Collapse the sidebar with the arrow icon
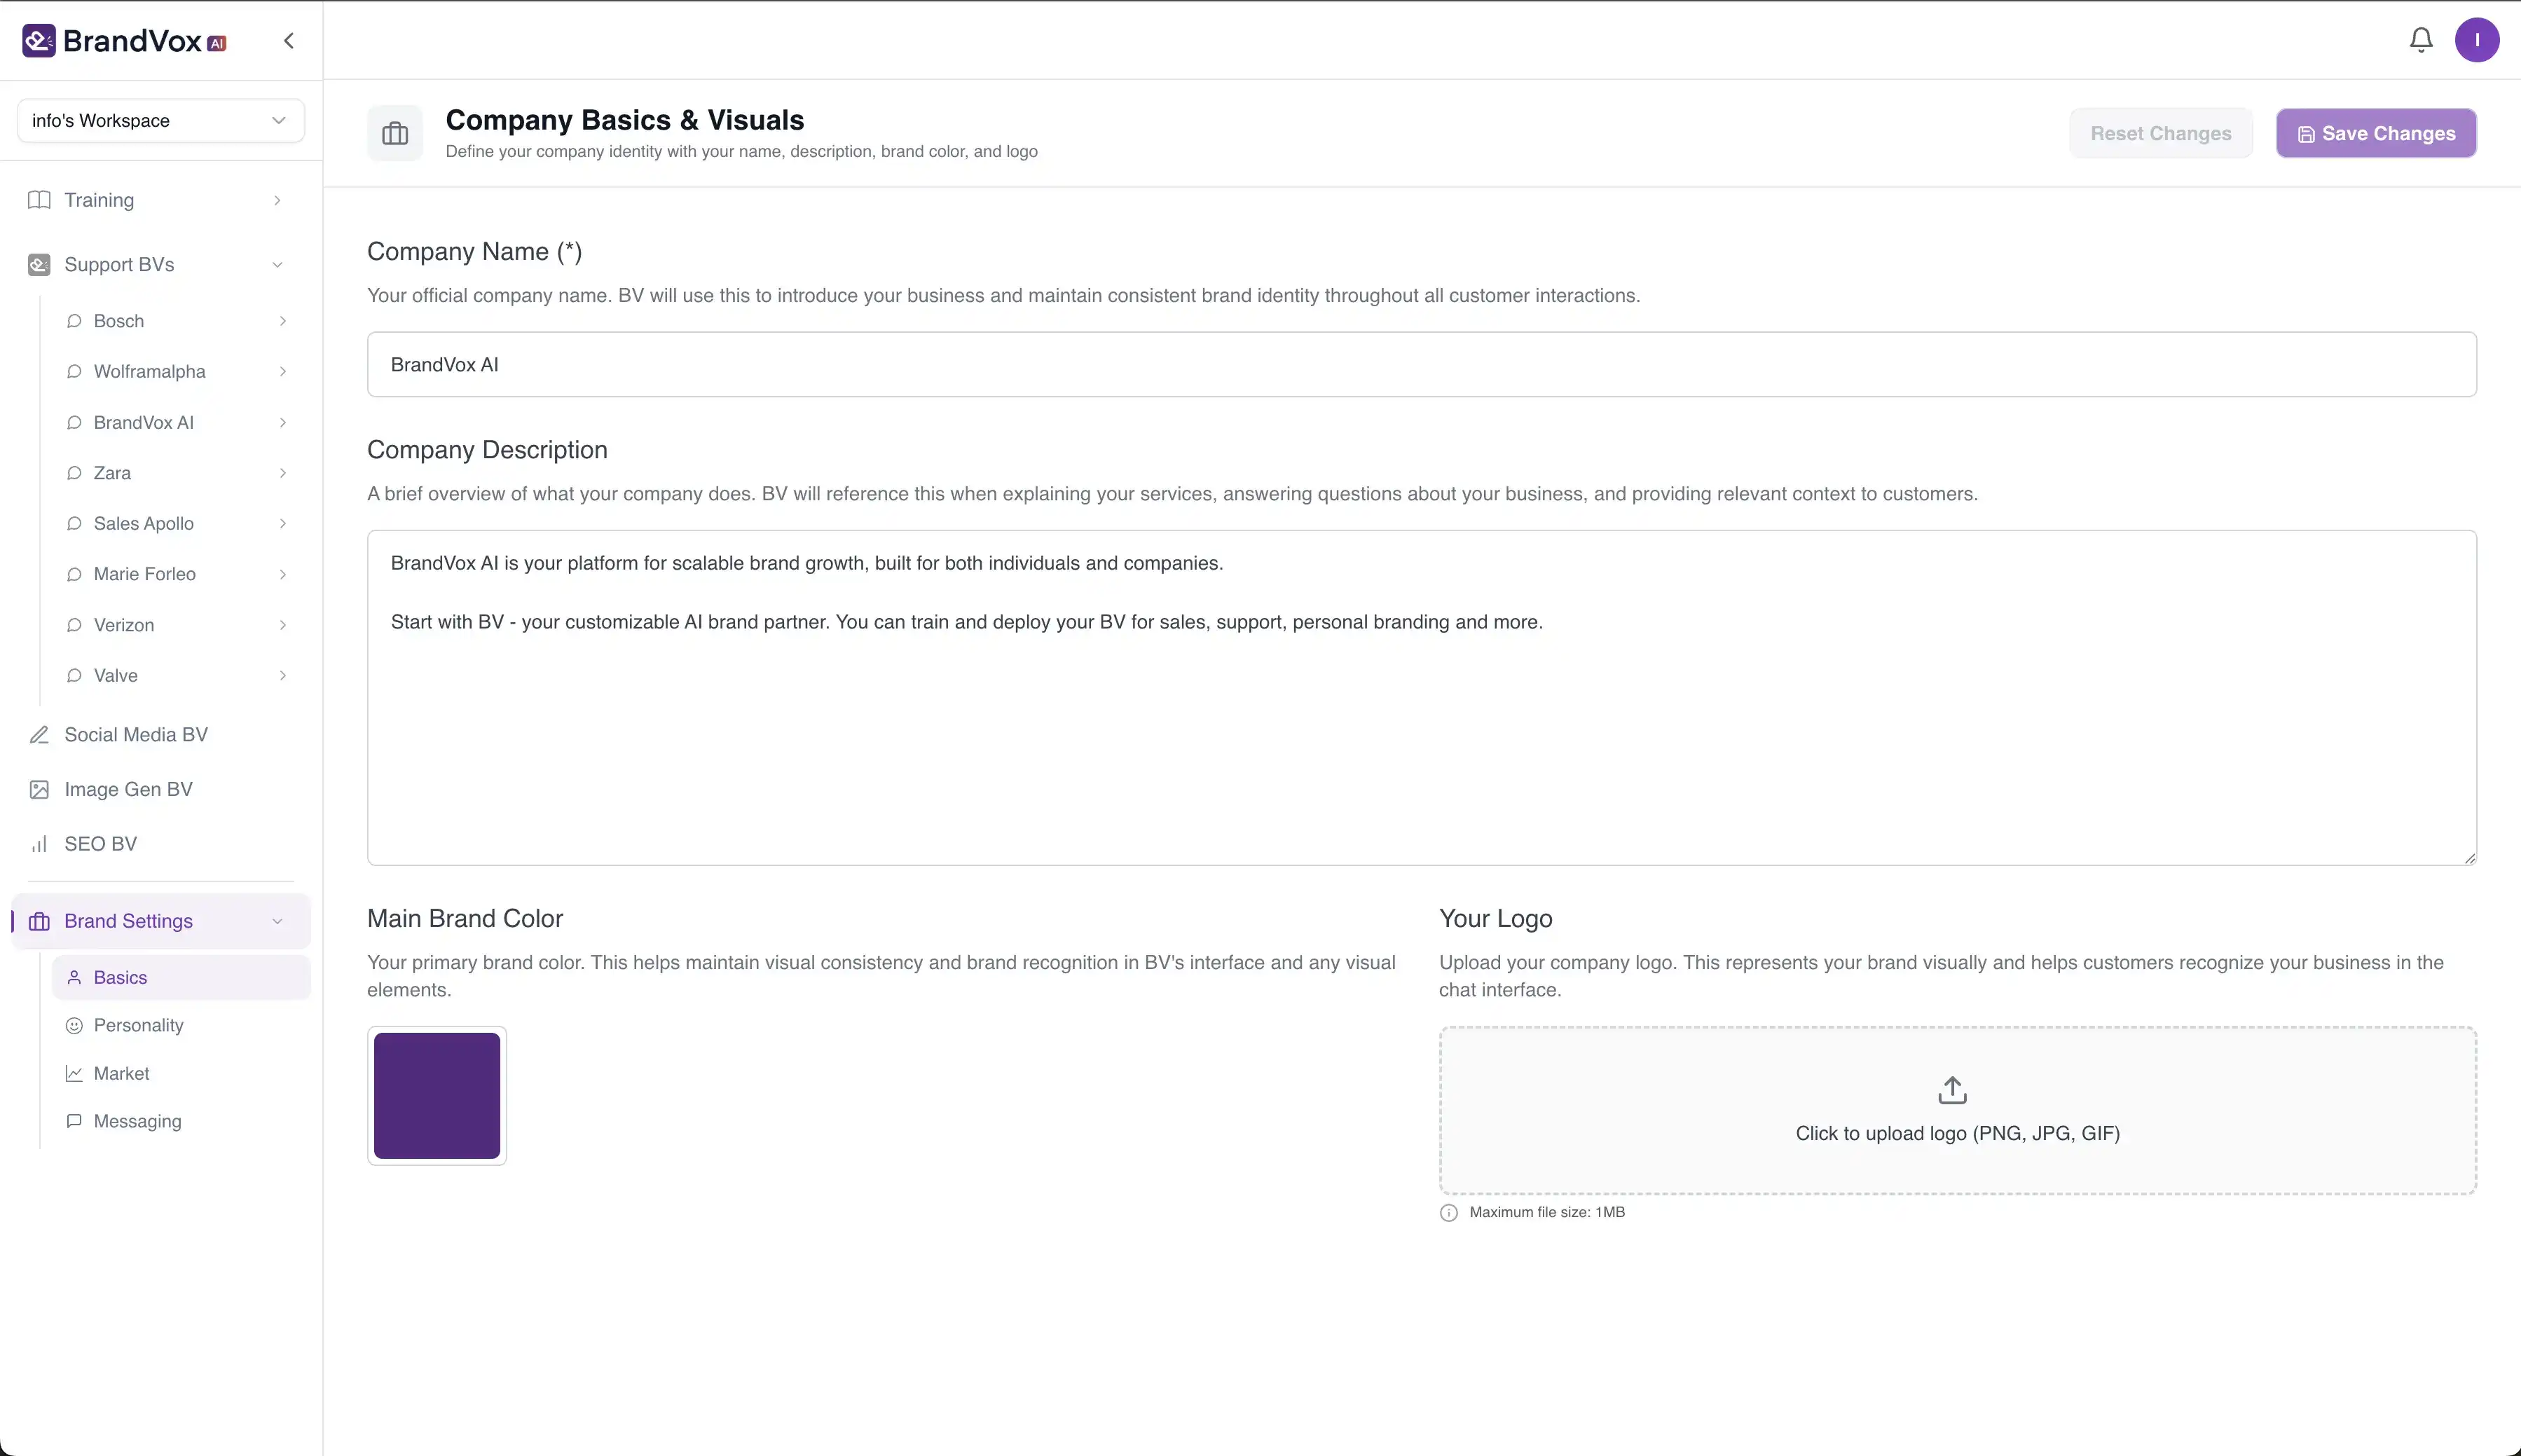2521x1456 pixels. click(x=289, y=41)
